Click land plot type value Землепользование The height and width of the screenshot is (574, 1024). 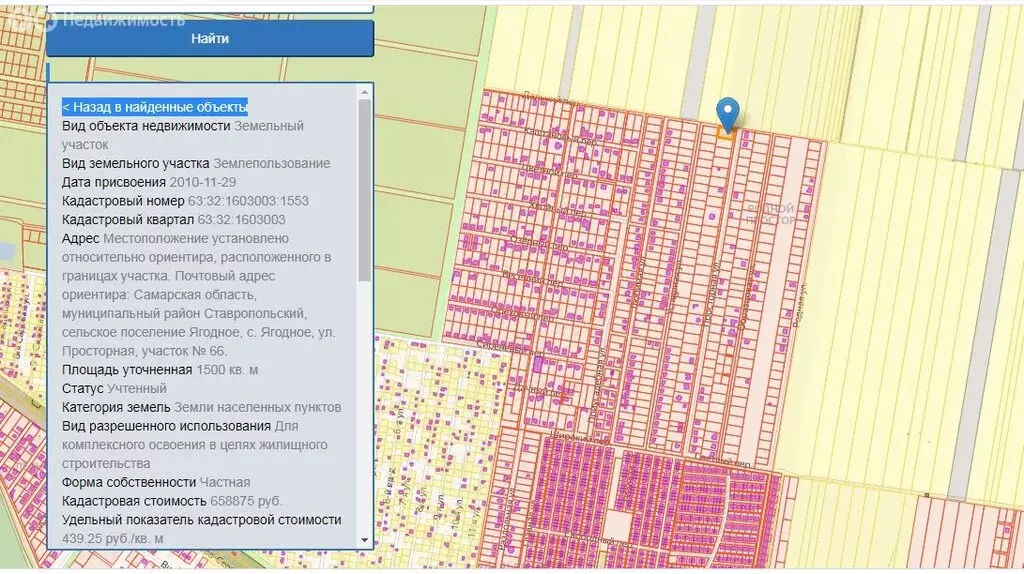click(x=272, y=164)
